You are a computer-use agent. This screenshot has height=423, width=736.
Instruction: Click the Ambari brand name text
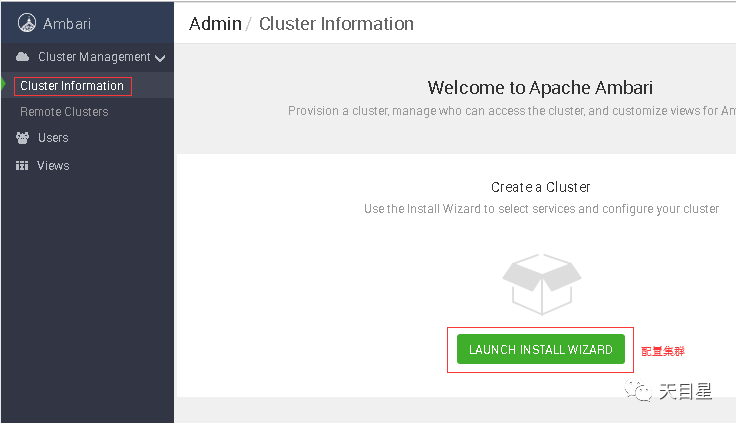67,23
